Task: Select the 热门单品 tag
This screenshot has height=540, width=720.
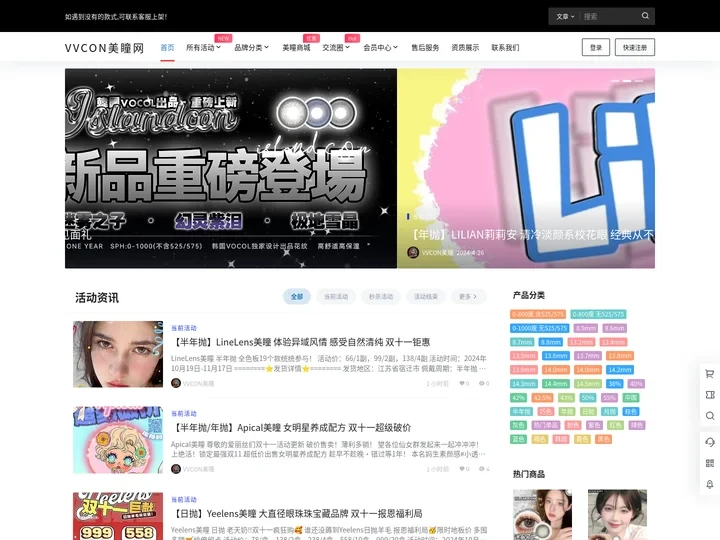Action: coord(546,425)
